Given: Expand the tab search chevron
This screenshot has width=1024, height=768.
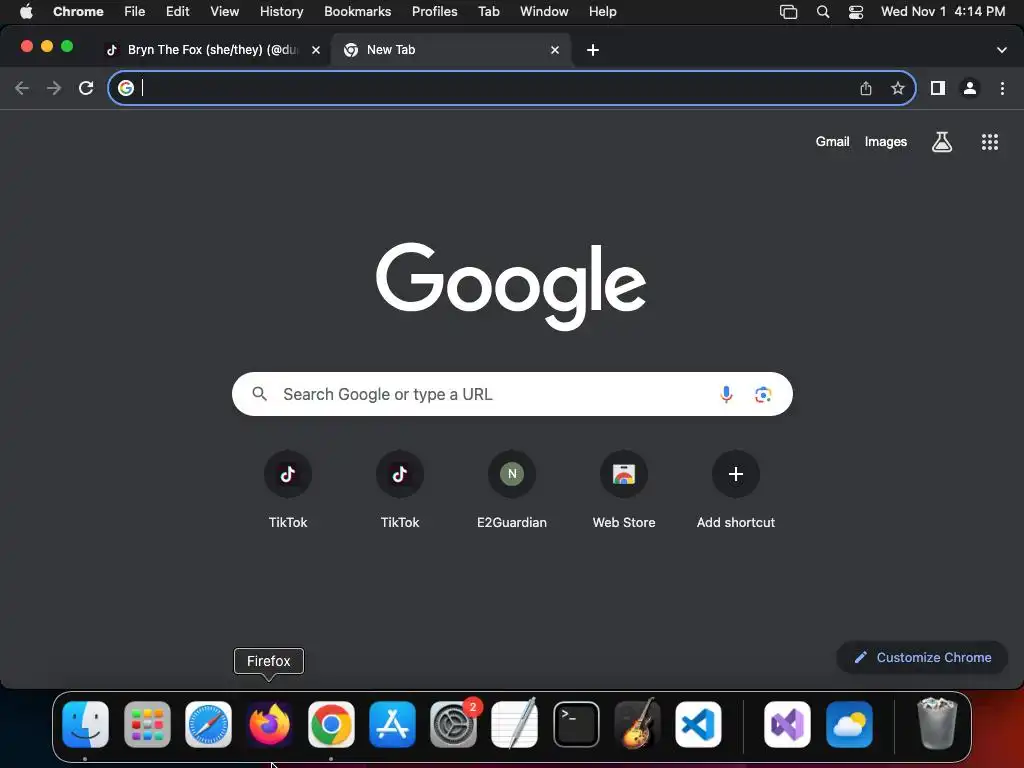Looking at the screenshot, I should (x=1002, y=50).
